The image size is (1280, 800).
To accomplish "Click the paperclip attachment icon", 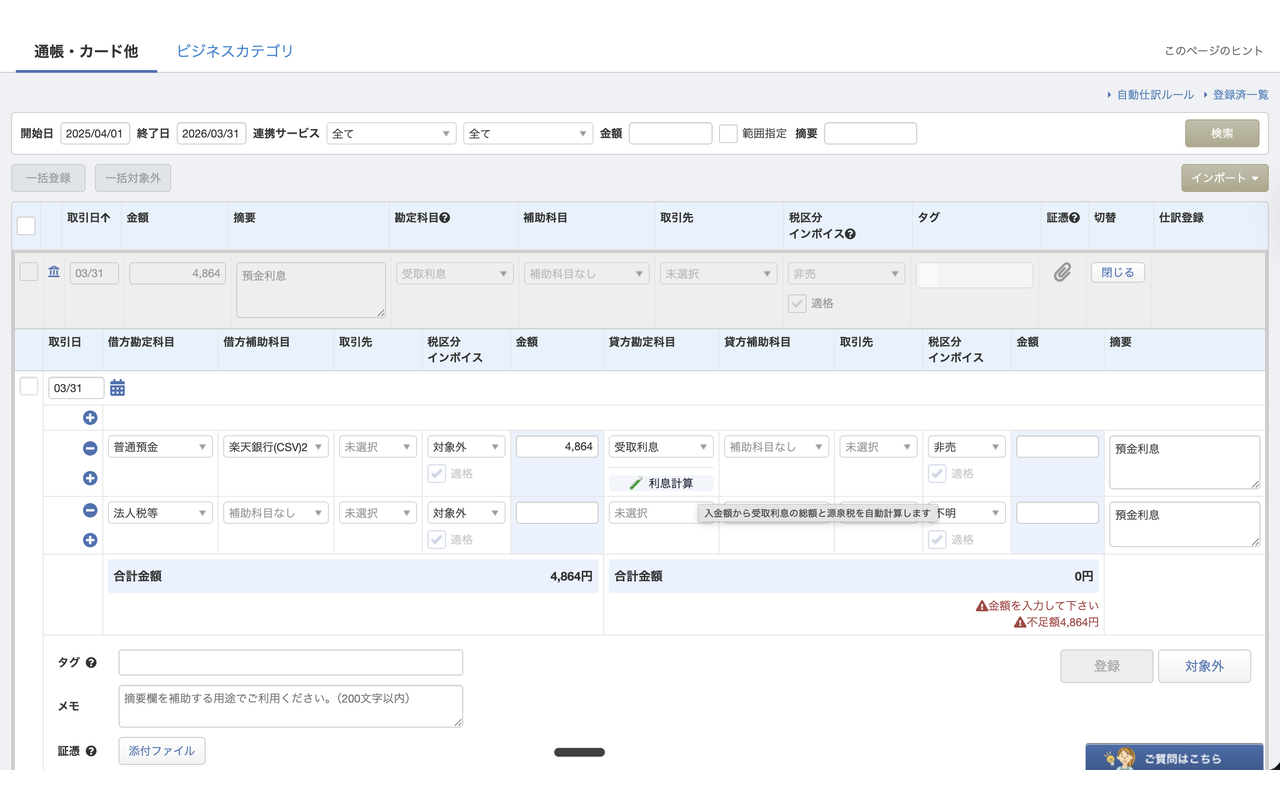I will (1062, 272).
